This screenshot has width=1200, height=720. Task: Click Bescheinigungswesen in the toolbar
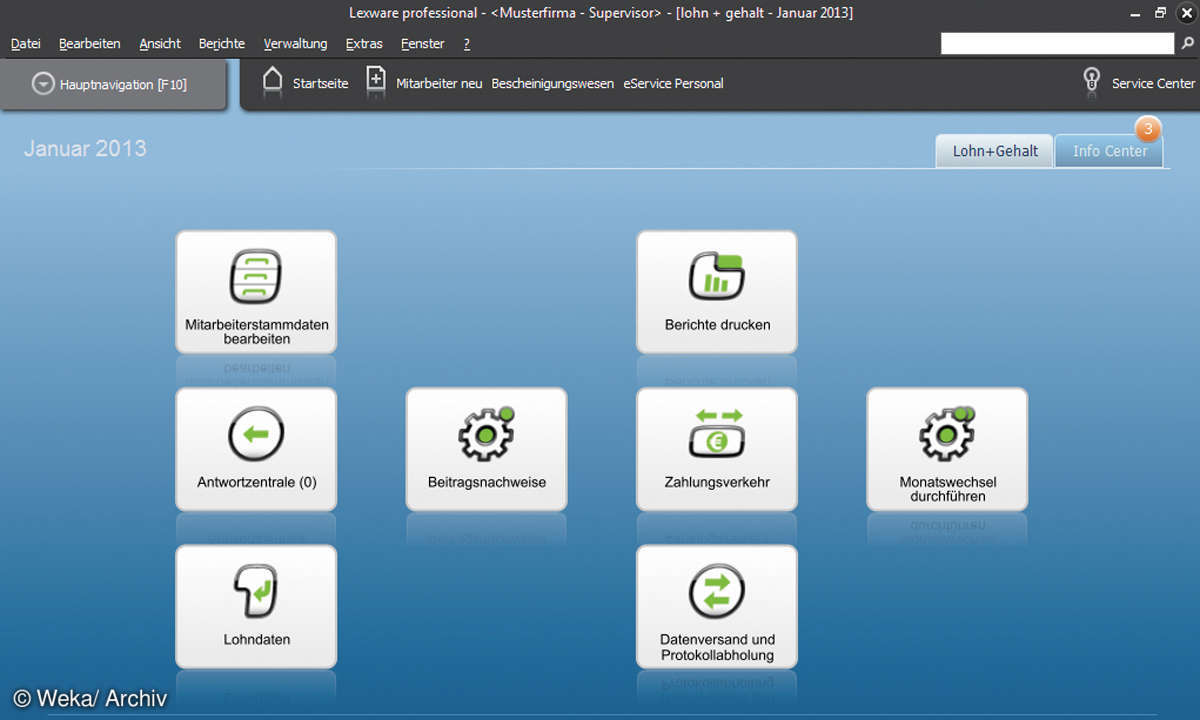pos(553,84)
